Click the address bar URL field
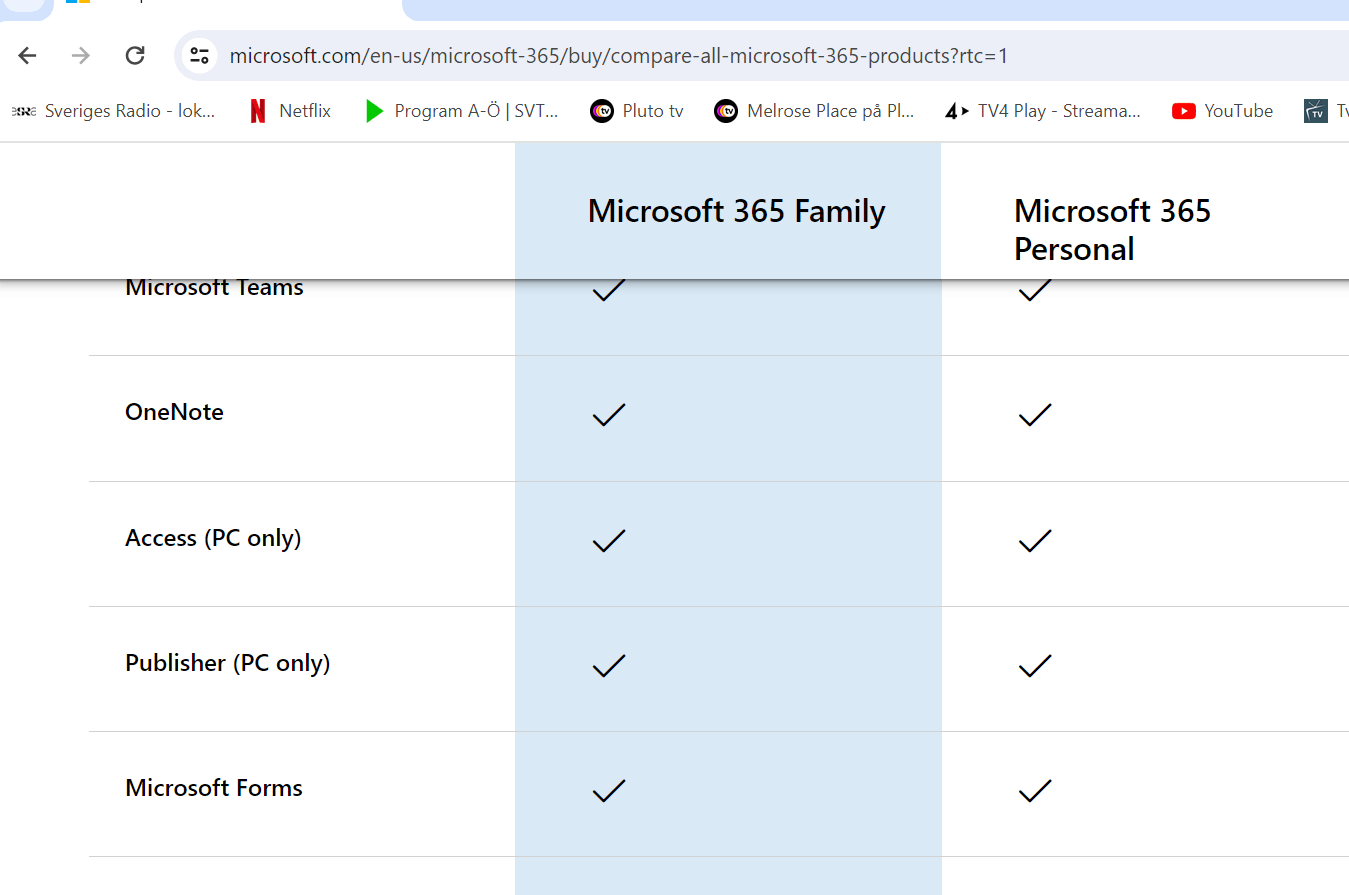Screen dimensions: 1349x895 click(x=620, y=56)
